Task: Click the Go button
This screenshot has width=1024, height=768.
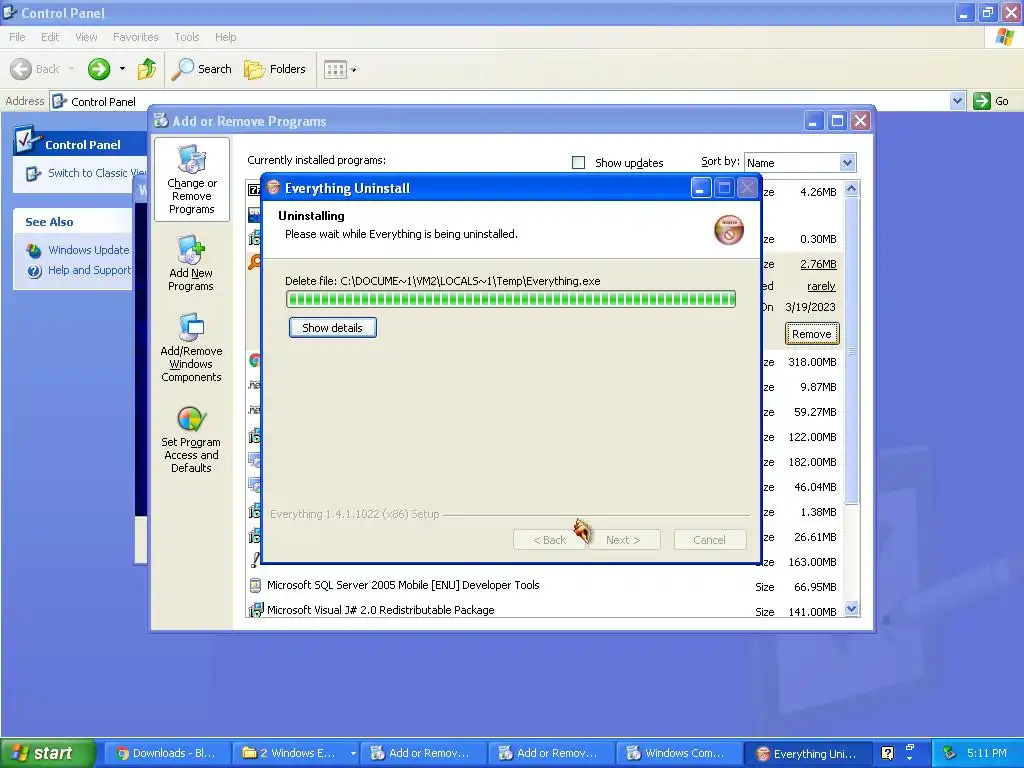Action: click(x=991, y=101)
